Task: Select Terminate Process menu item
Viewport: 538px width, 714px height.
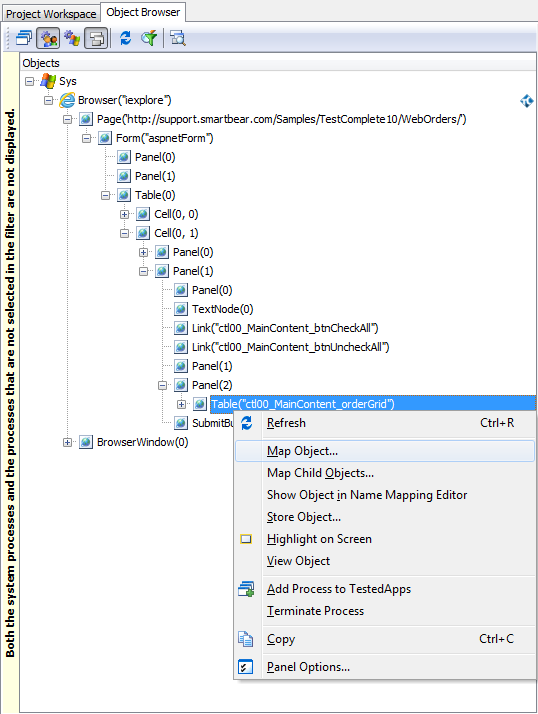Action: 385,611
